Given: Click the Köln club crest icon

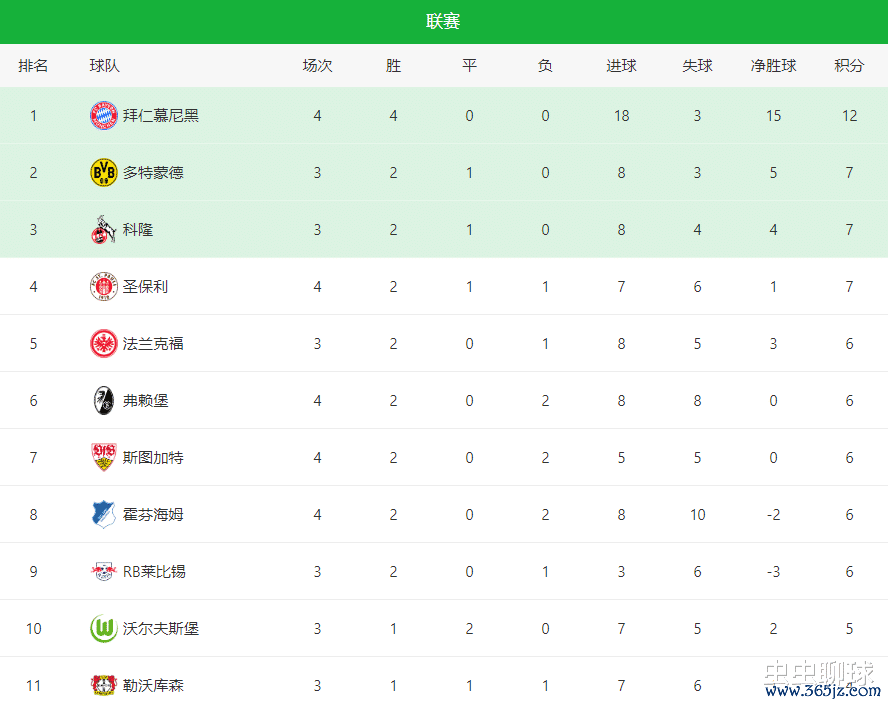Looking at the screenshot, I should [104, 229].
